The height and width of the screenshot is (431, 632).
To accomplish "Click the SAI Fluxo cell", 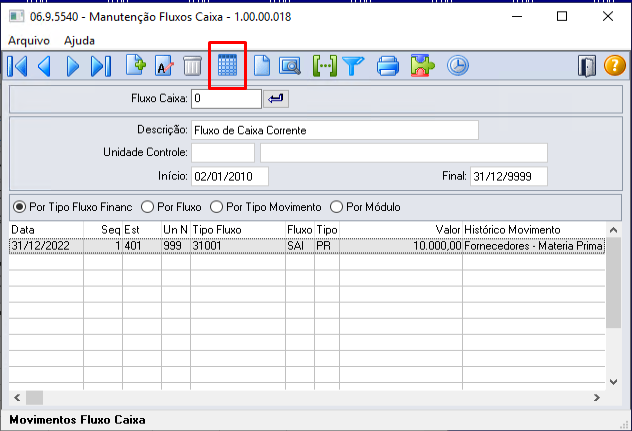I will (x=300, y=246).
